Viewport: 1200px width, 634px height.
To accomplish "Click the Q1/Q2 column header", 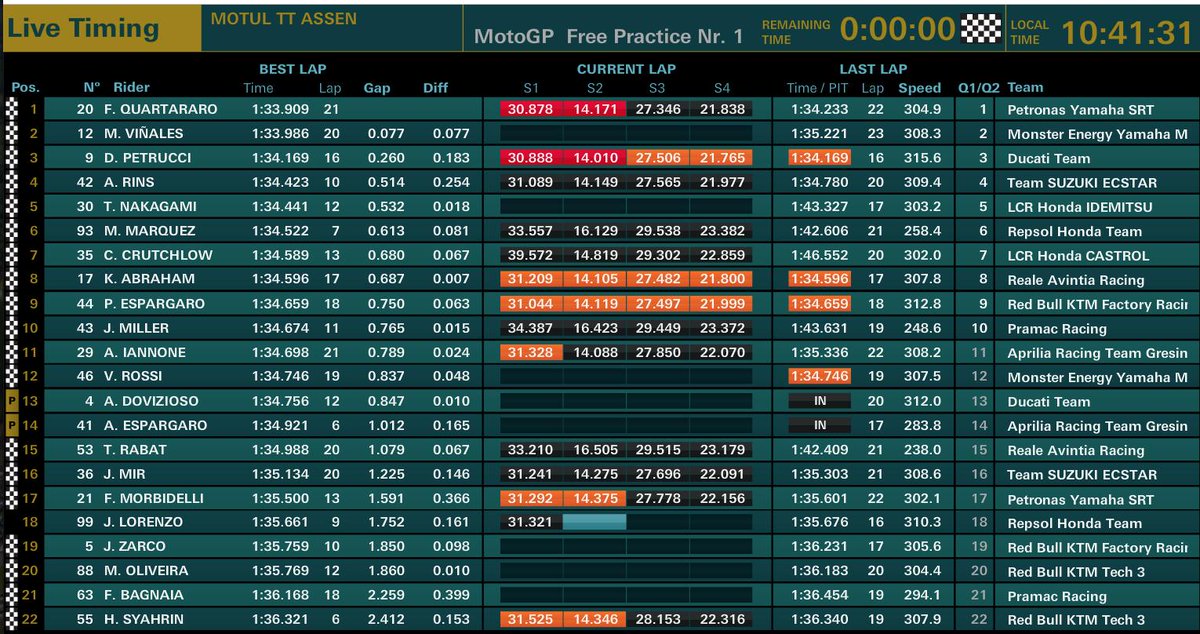I will [x=979, y=88].
